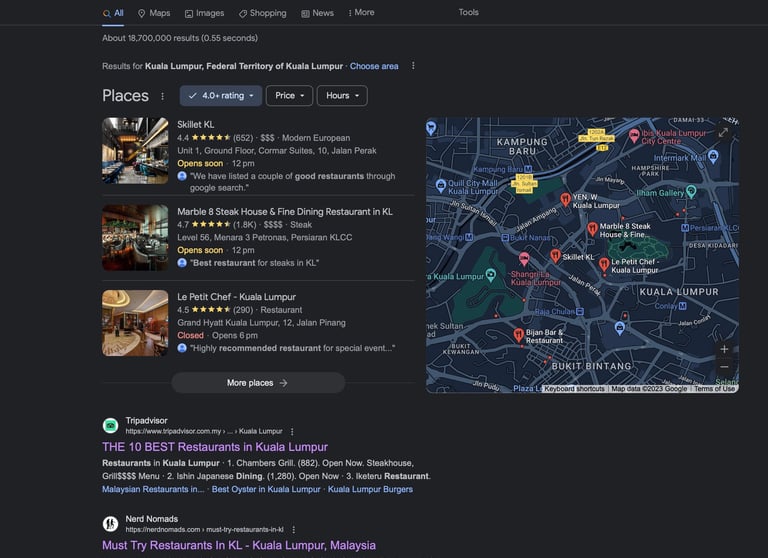Click the Kampung Baru metro station icon

tap(528, 169)
